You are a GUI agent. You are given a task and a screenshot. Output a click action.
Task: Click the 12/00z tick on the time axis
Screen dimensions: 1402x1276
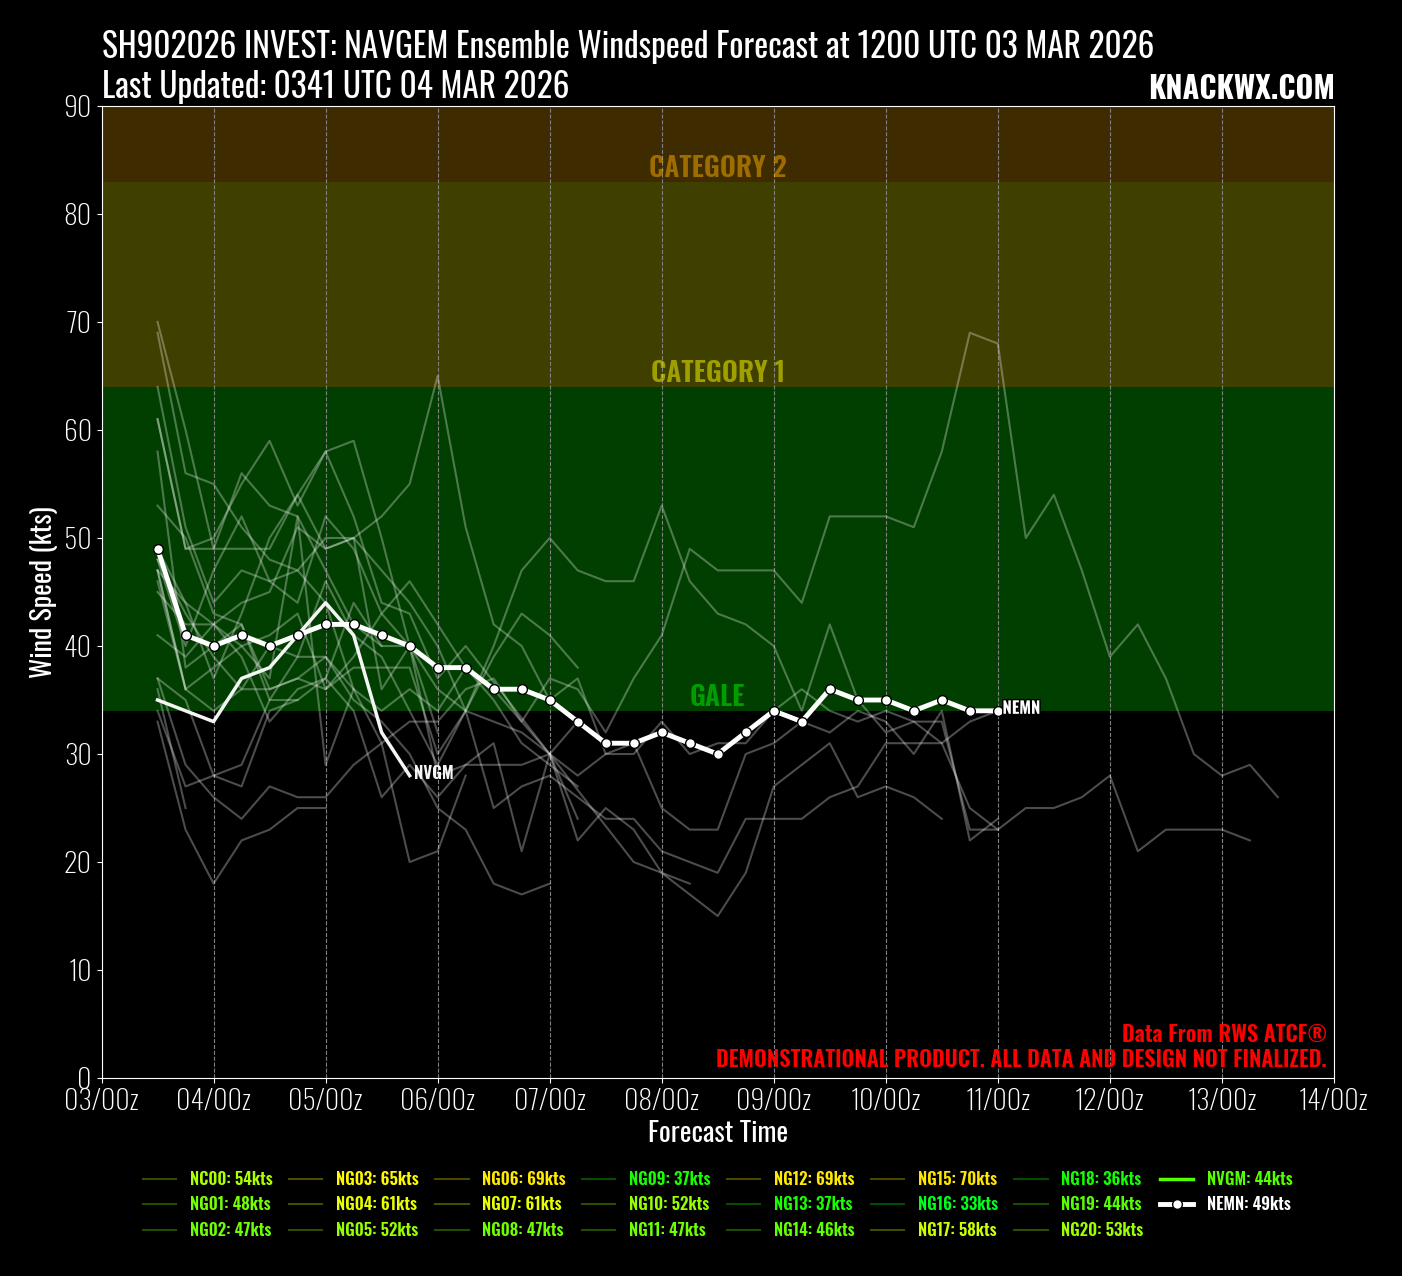point(1110,1100)
